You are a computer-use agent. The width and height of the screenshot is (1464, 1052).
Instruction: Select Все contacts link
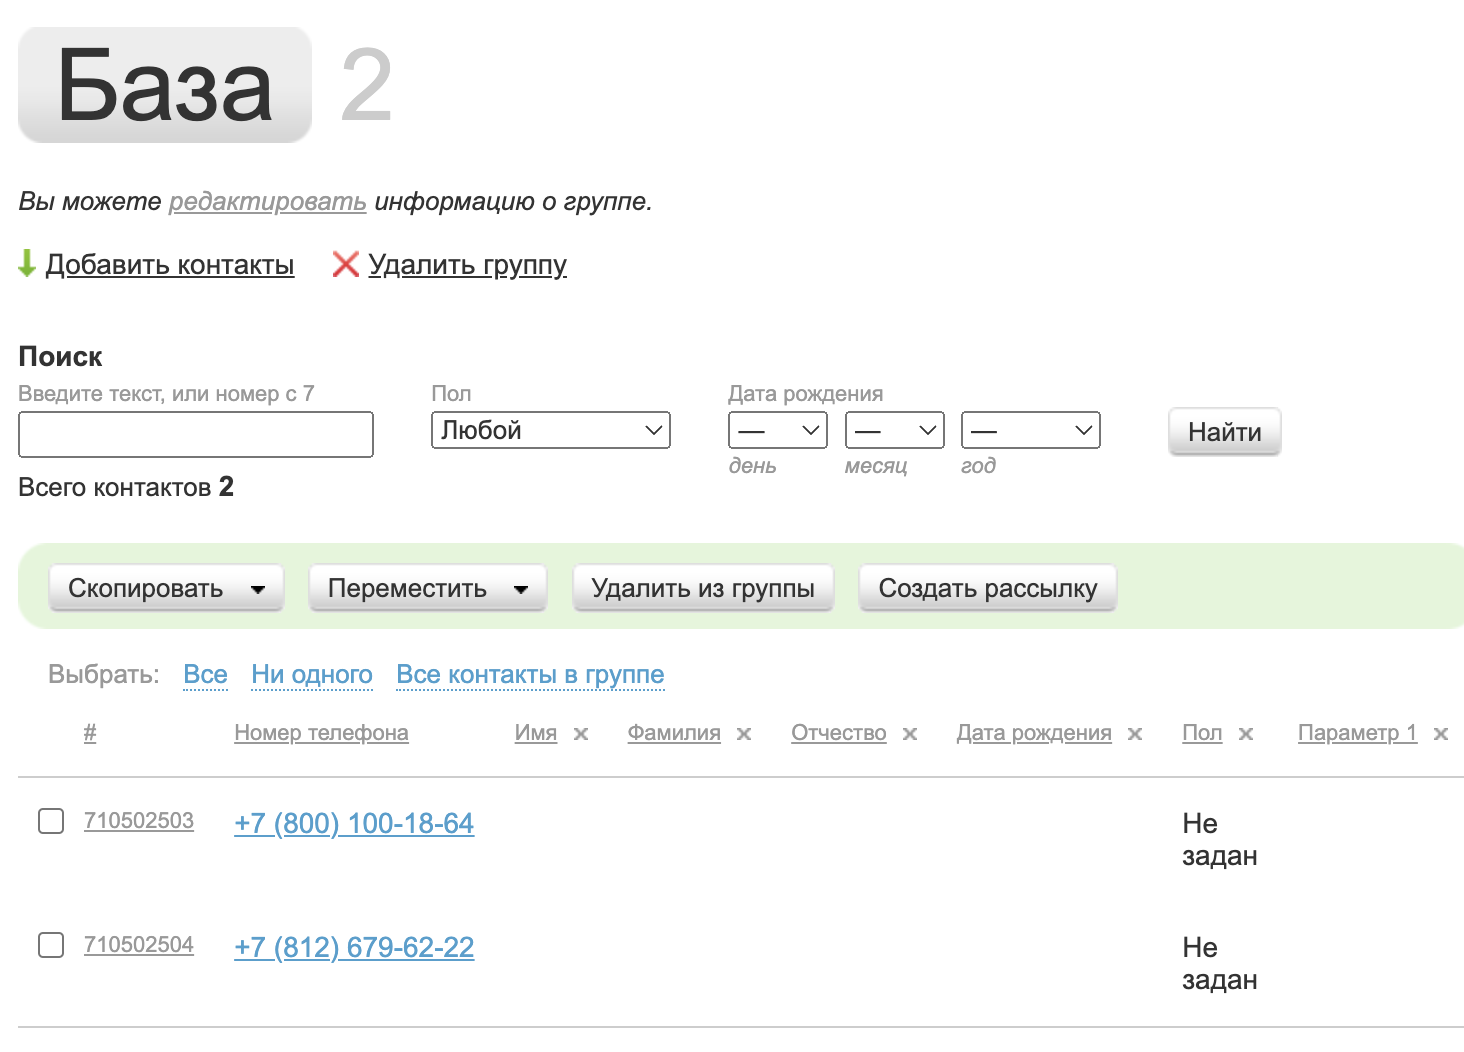[x=205, y=675]
